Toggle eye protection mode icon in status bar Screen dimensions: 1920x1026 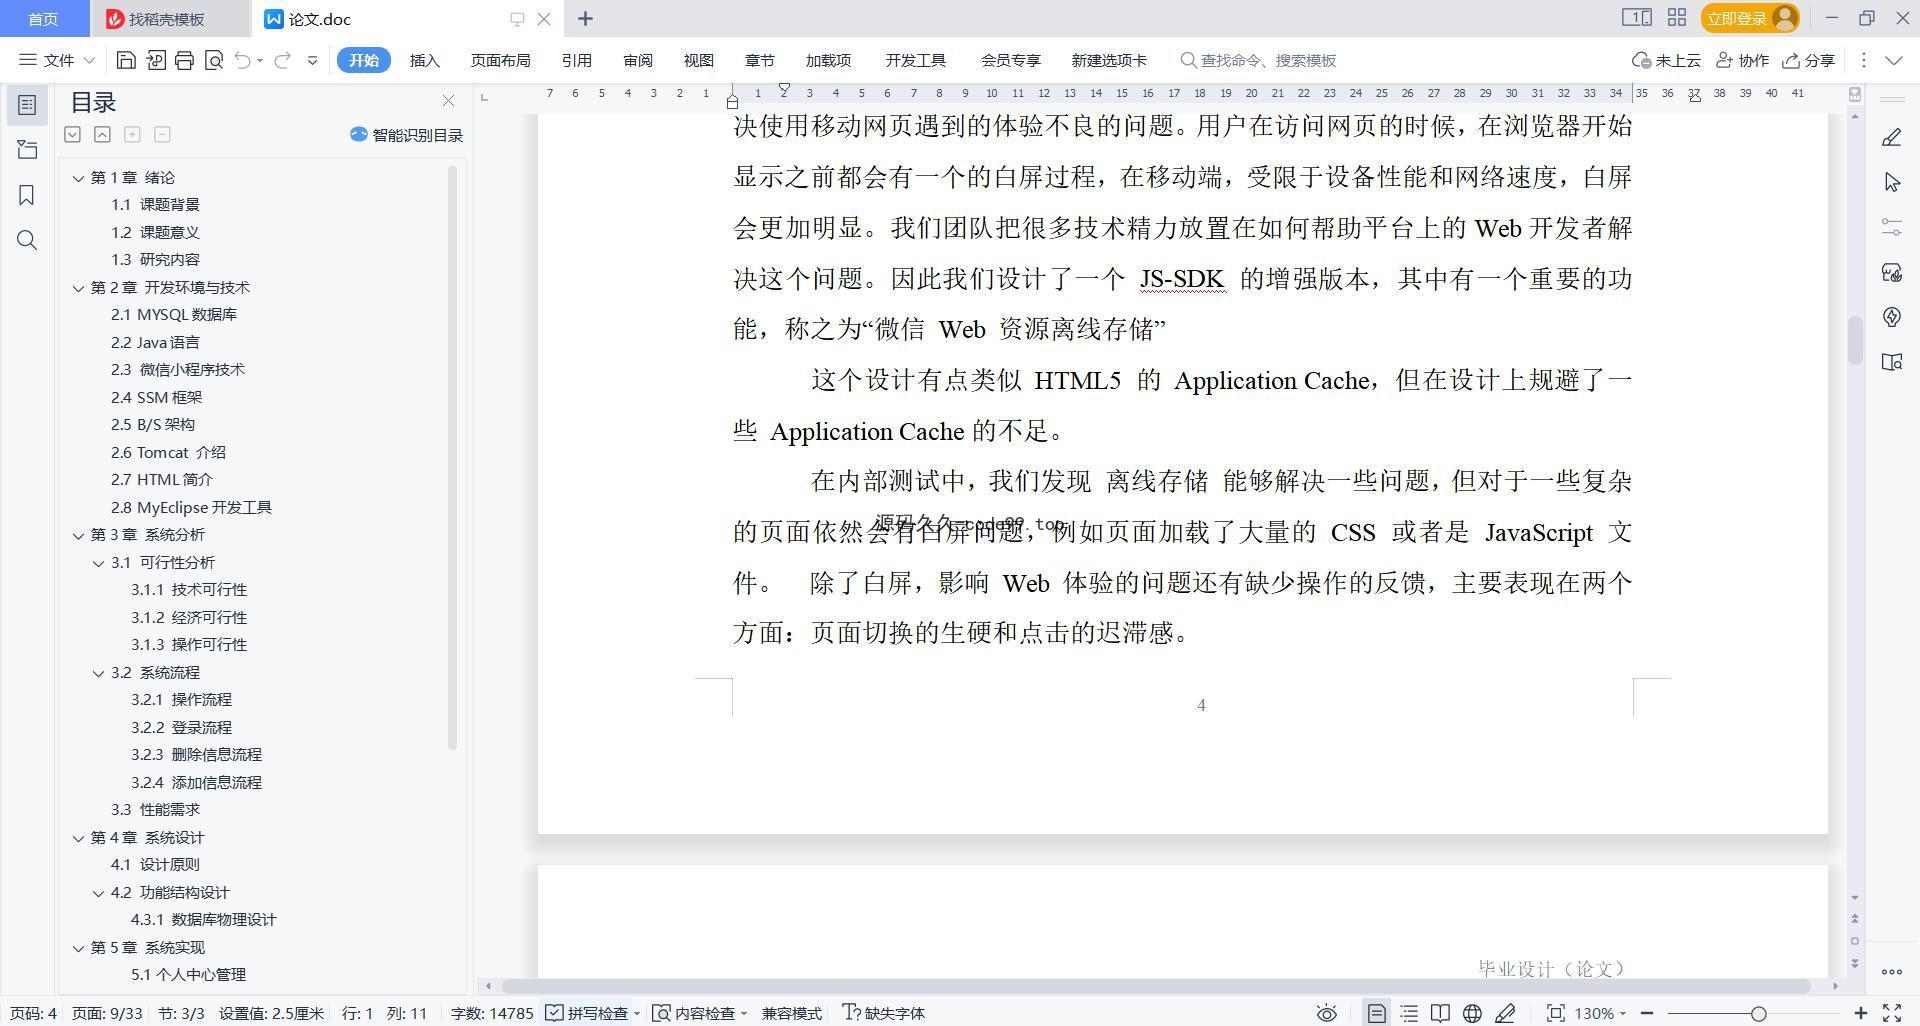point(1326,1013)
